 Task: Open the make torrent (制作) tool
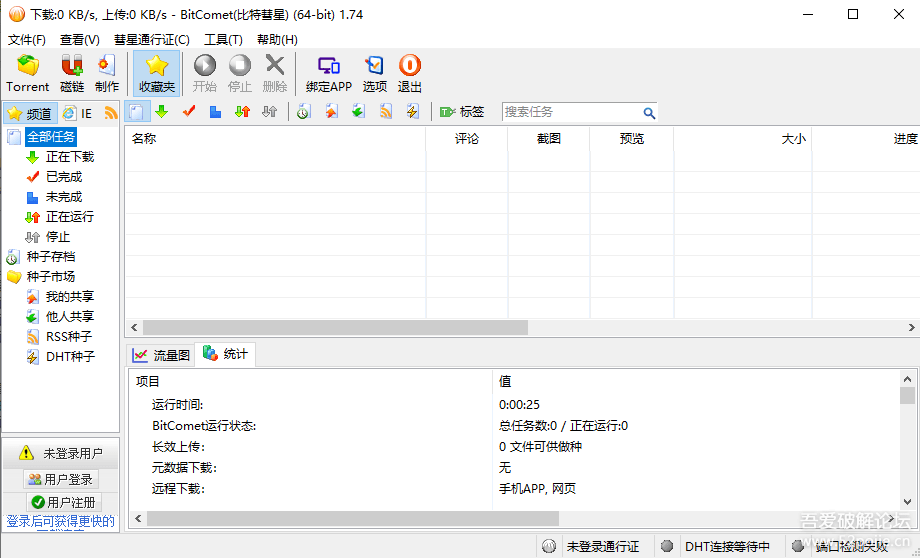pyautogui.click(x=107, y=73)
